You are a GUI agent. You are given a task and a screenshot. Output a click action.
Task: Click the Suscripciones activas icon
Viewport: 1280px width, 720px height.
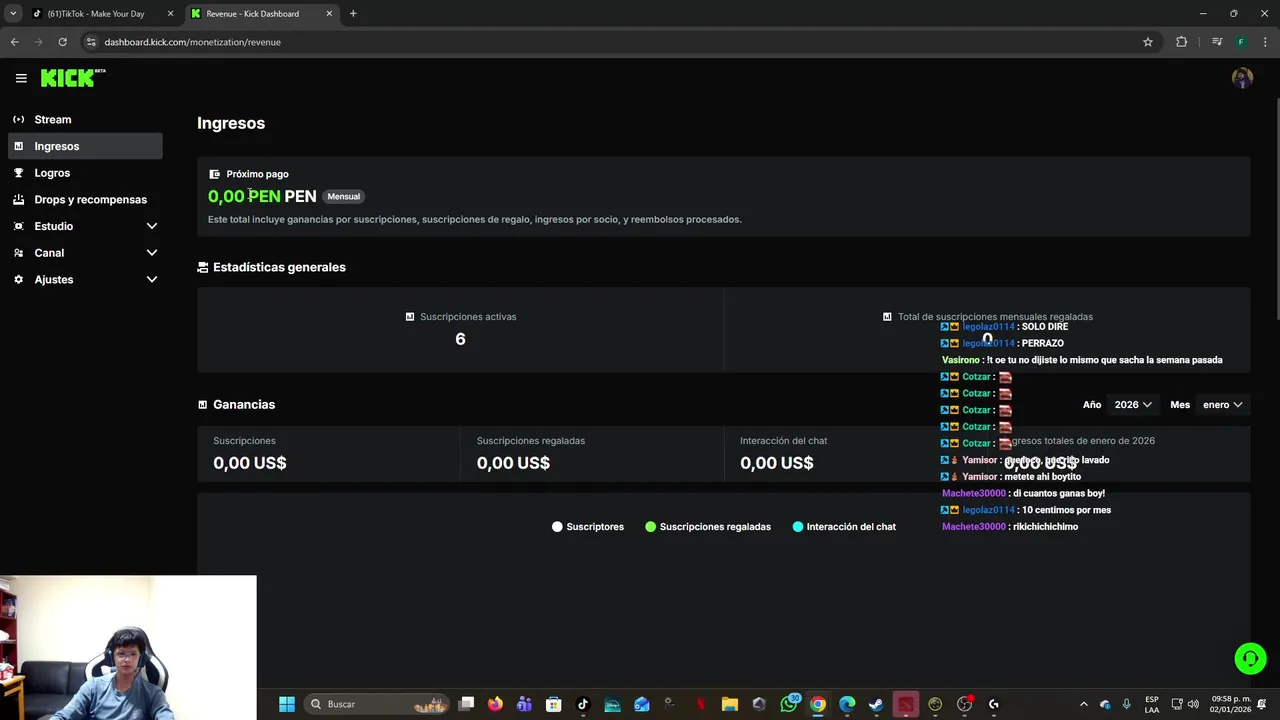pyautogui.click(x=410, y=317)
